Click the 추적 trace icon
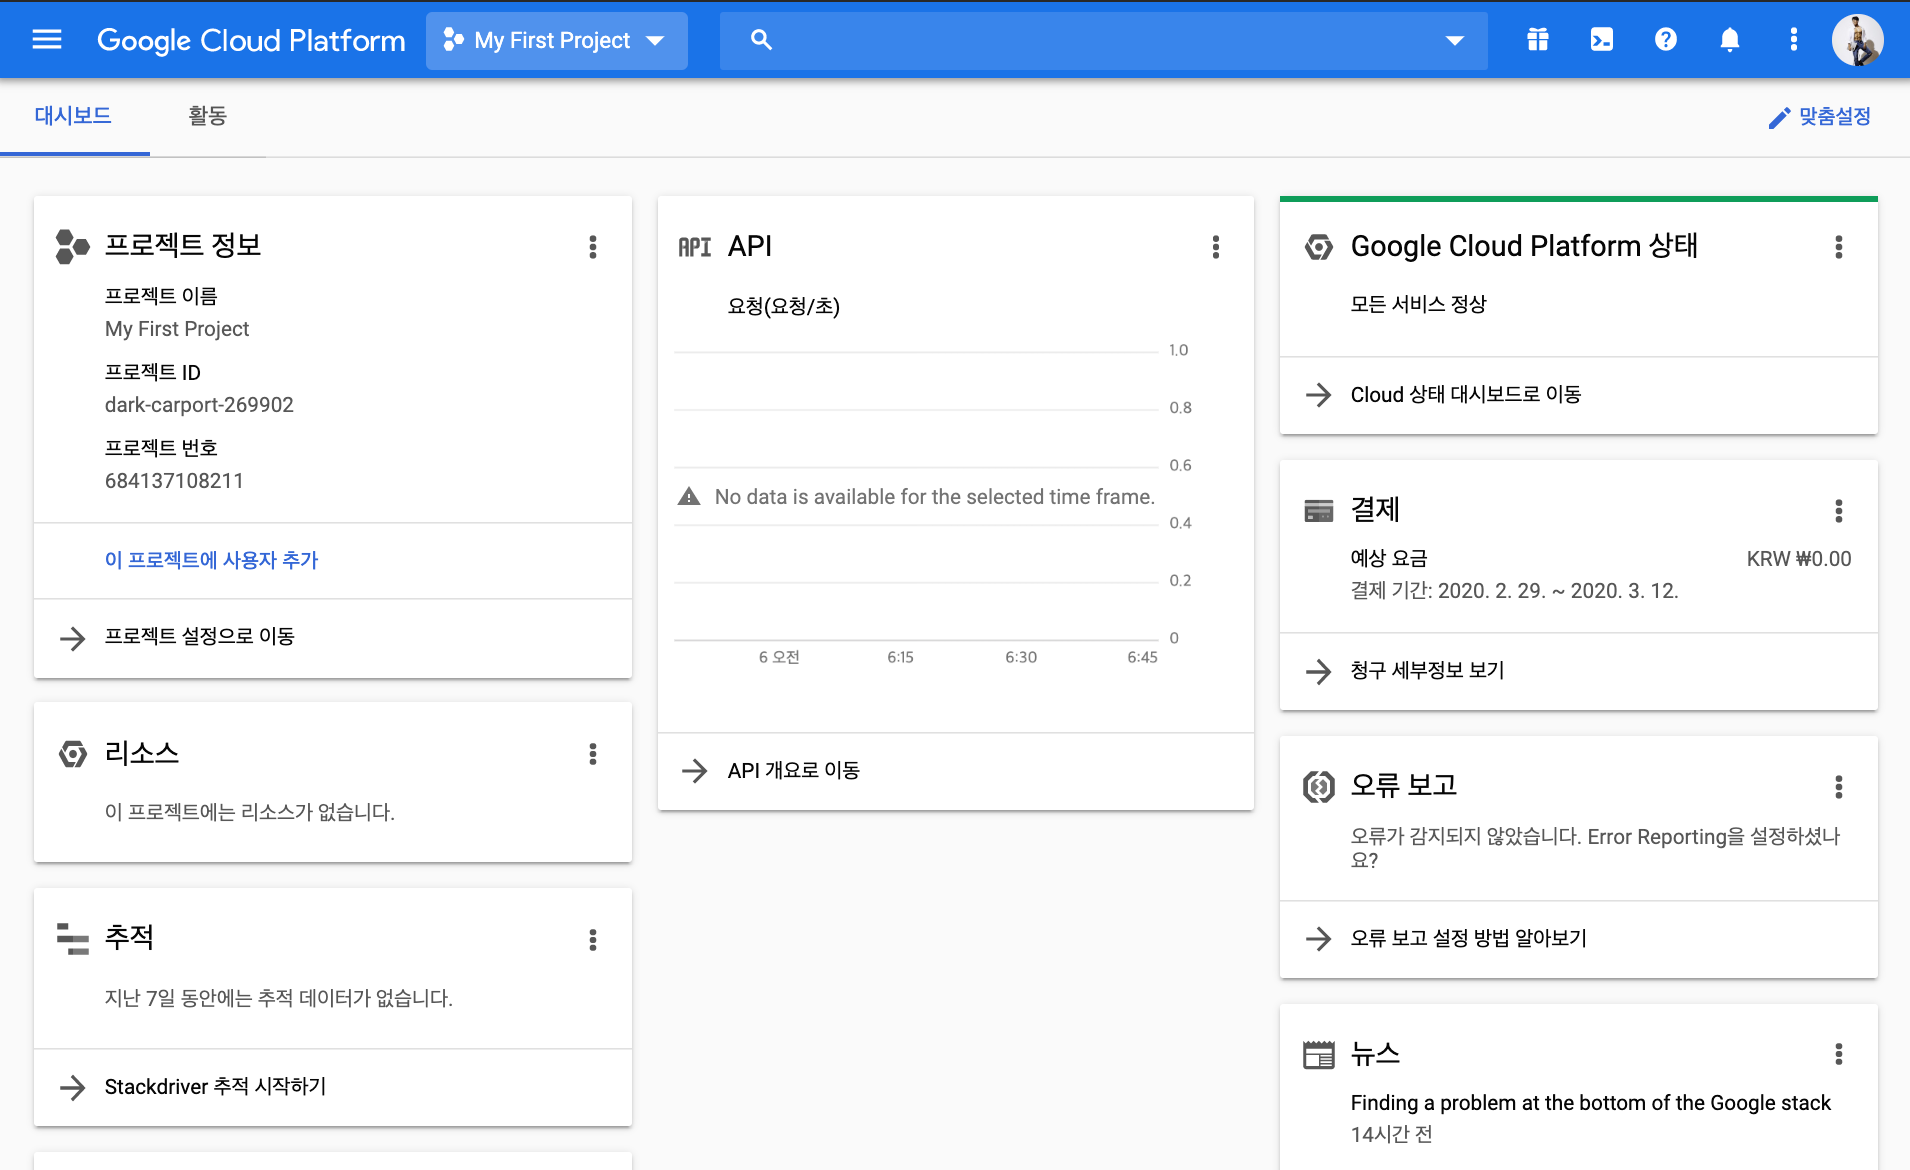 click(x=73, y=938)
